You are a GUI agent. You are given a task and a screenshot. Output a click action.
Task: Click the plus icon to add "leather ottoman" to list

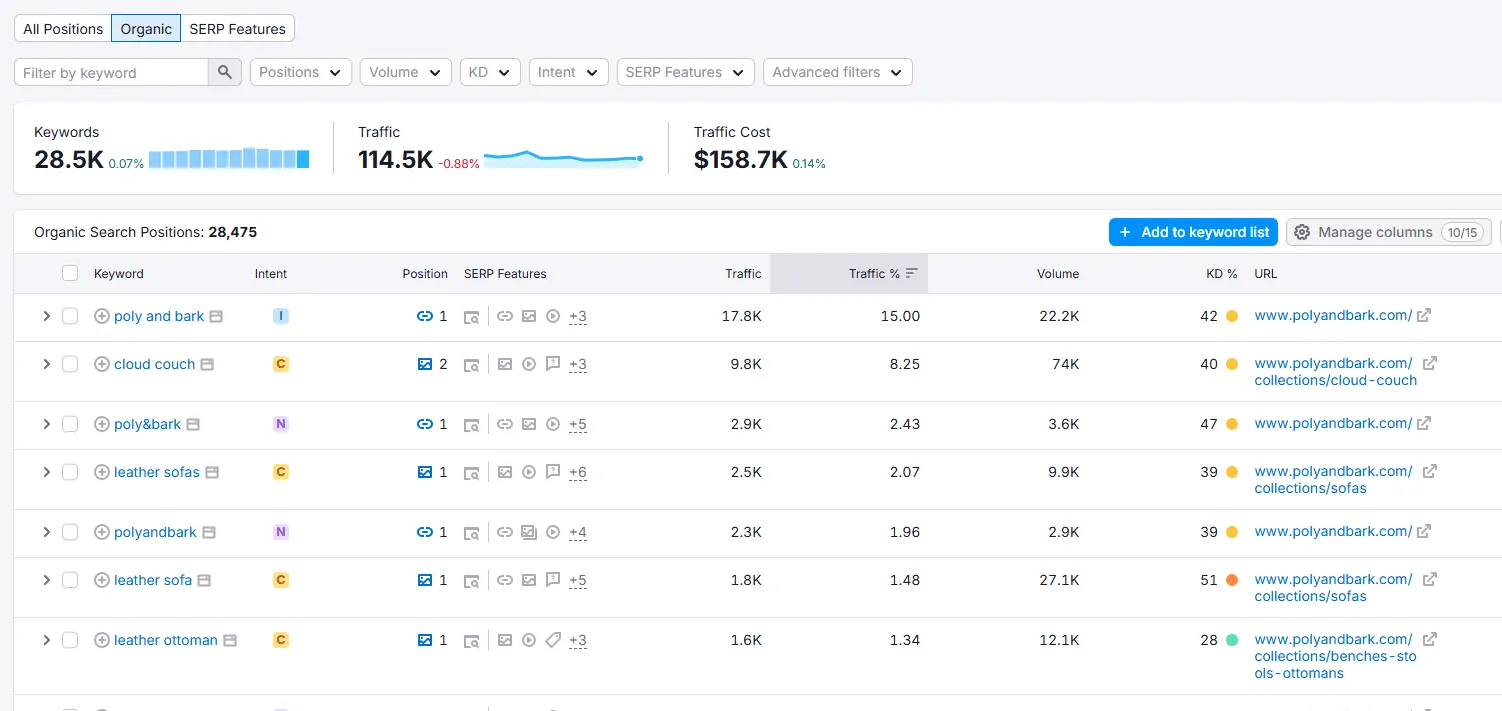(x=101, y=640)
